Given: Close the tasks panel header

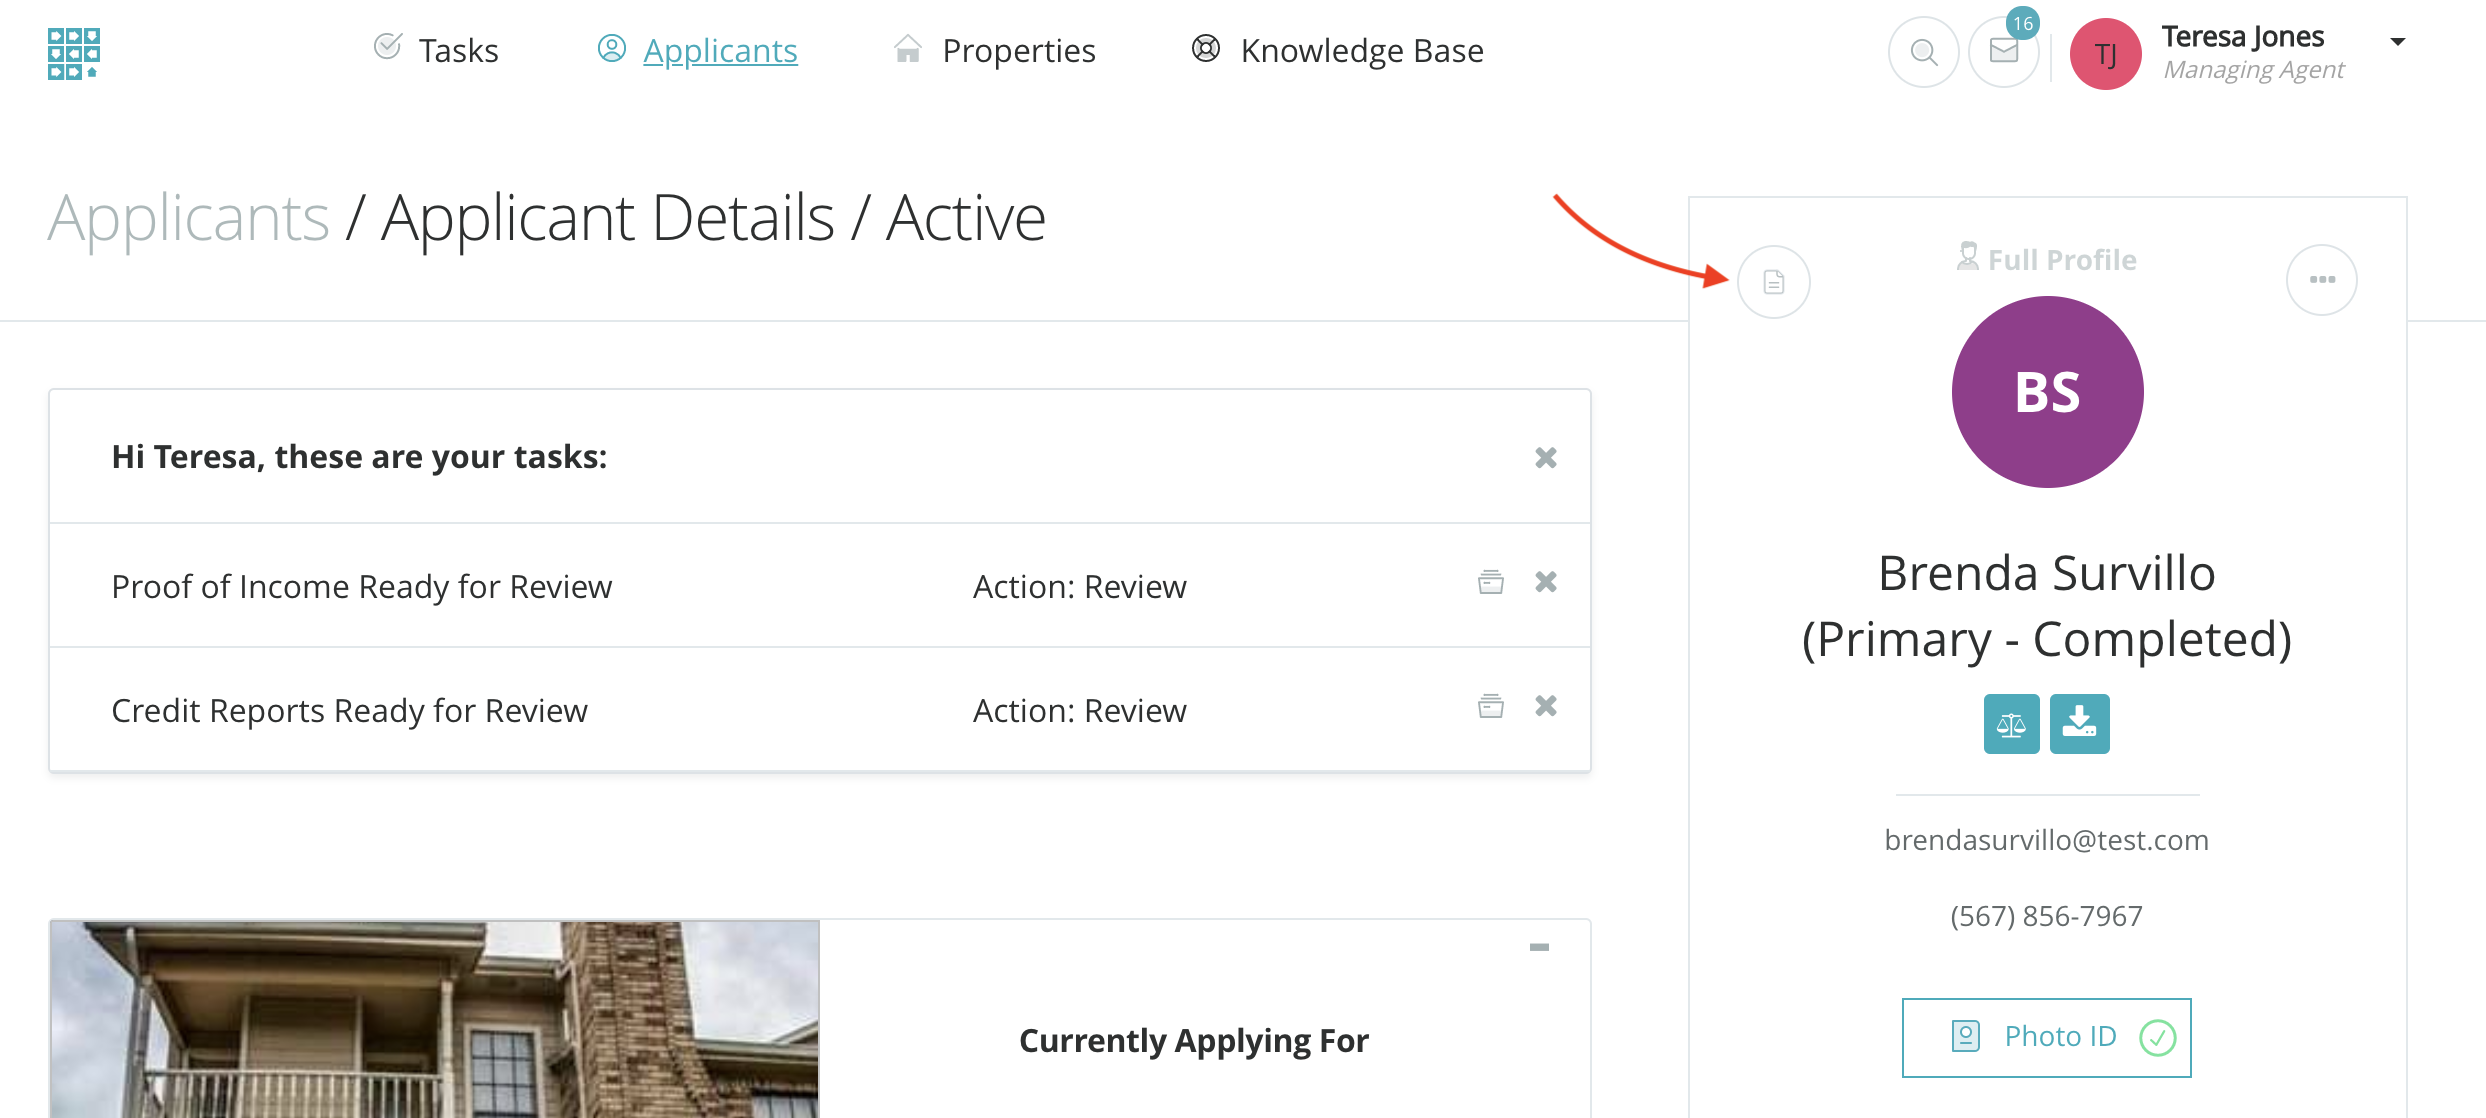Looking at the screenshot, I should tap(1546, 458).
